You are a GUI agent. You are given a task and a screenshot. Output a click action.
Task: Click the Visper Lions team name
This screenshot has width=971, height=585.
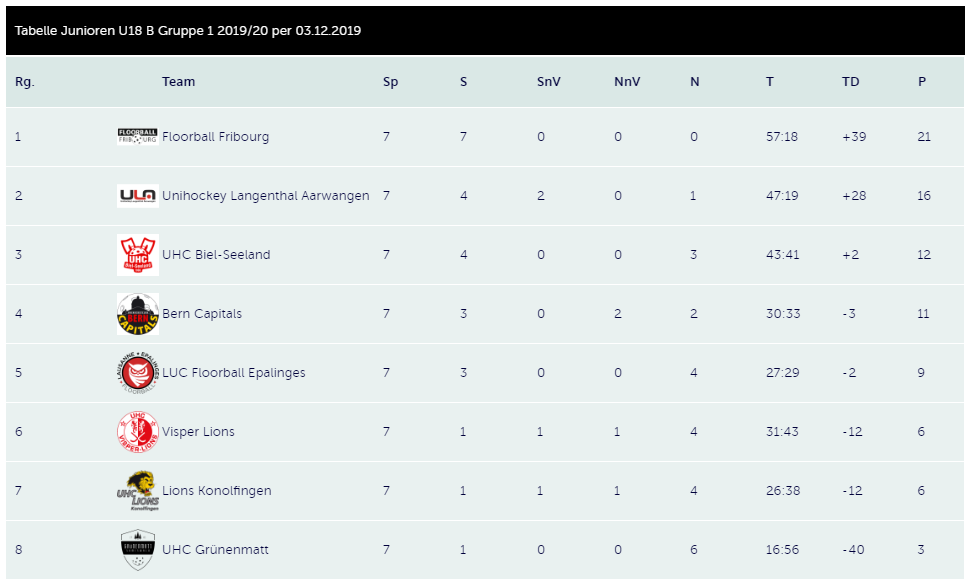click(x=198, y=431)
